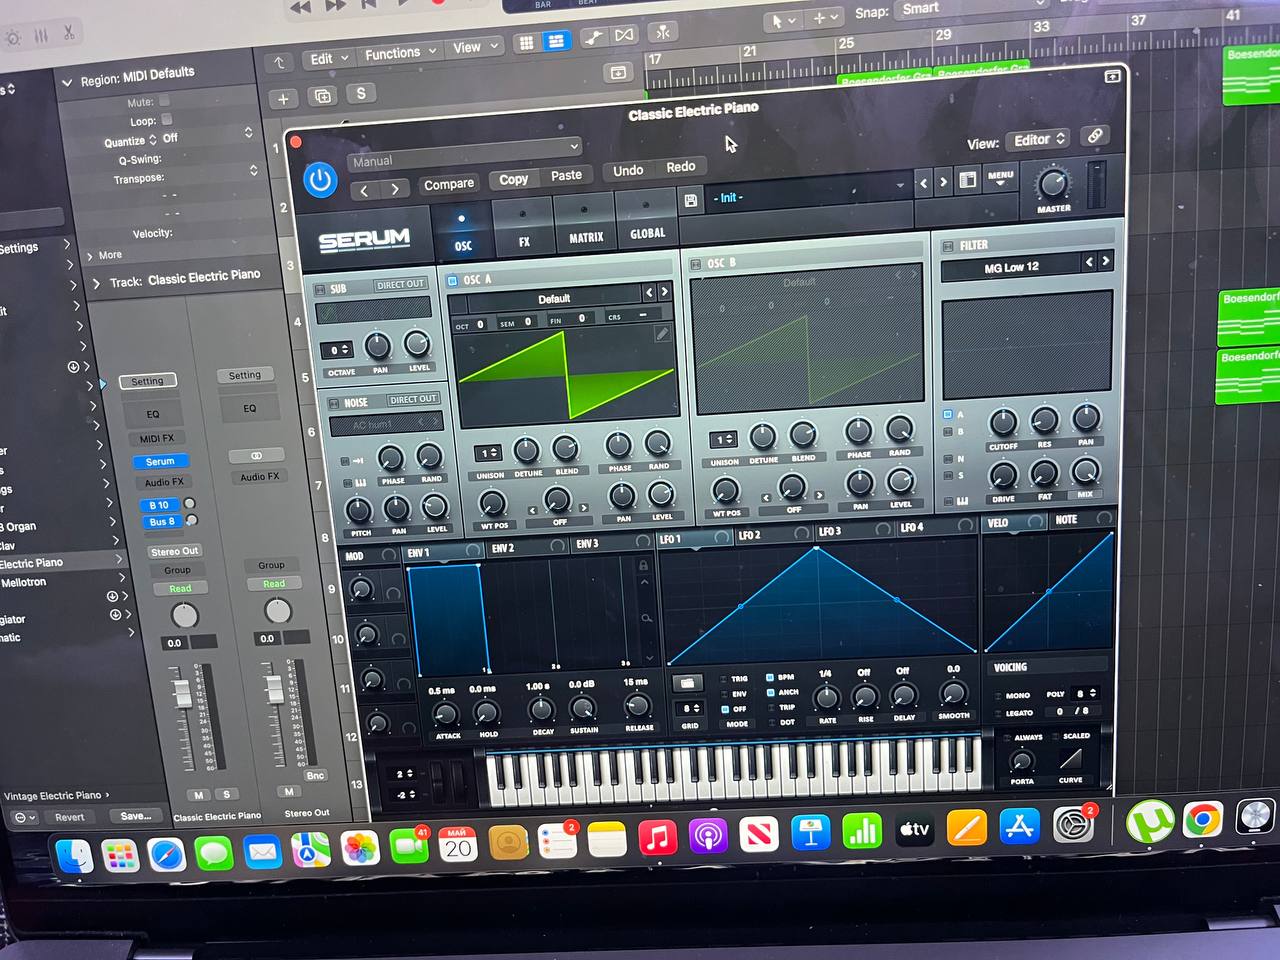
Task: Click the Undo button
Action: 627,170
